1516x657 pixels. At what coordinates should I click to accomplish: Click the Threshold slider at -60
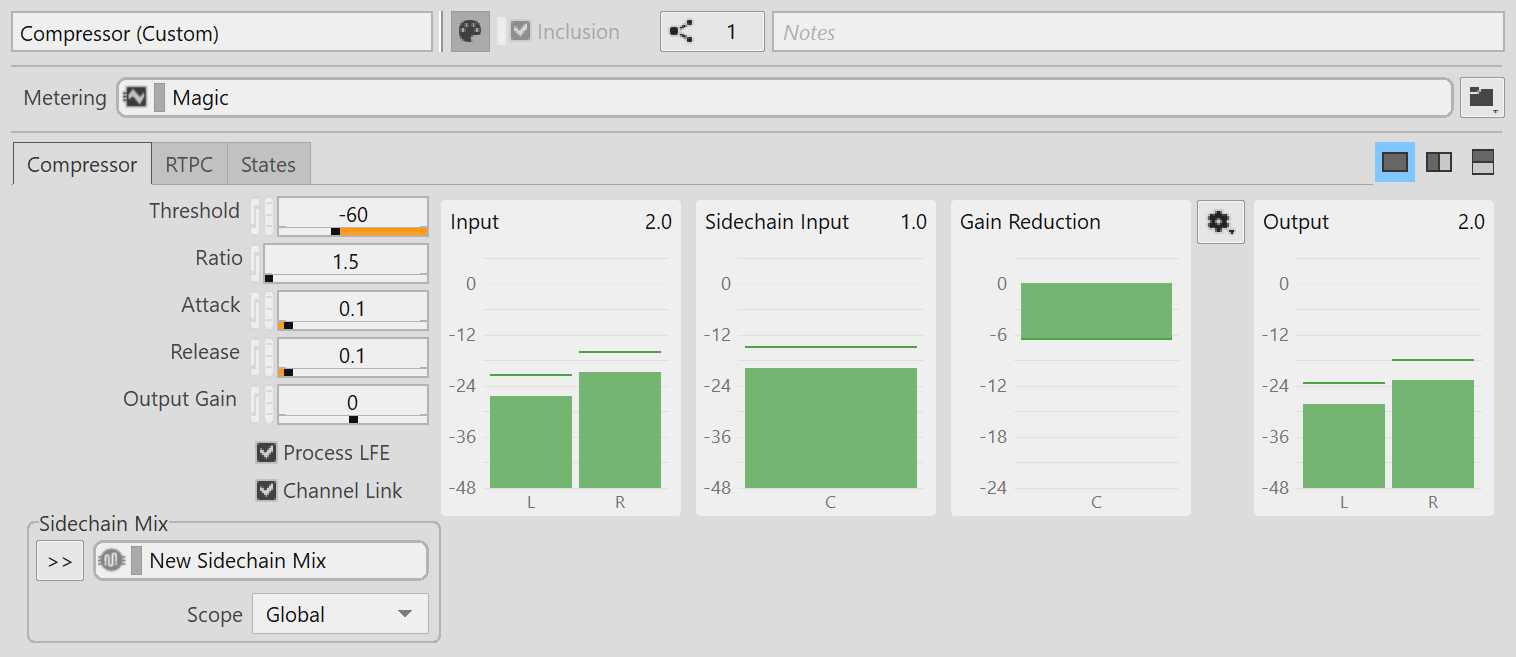click(x=352, y=216)
